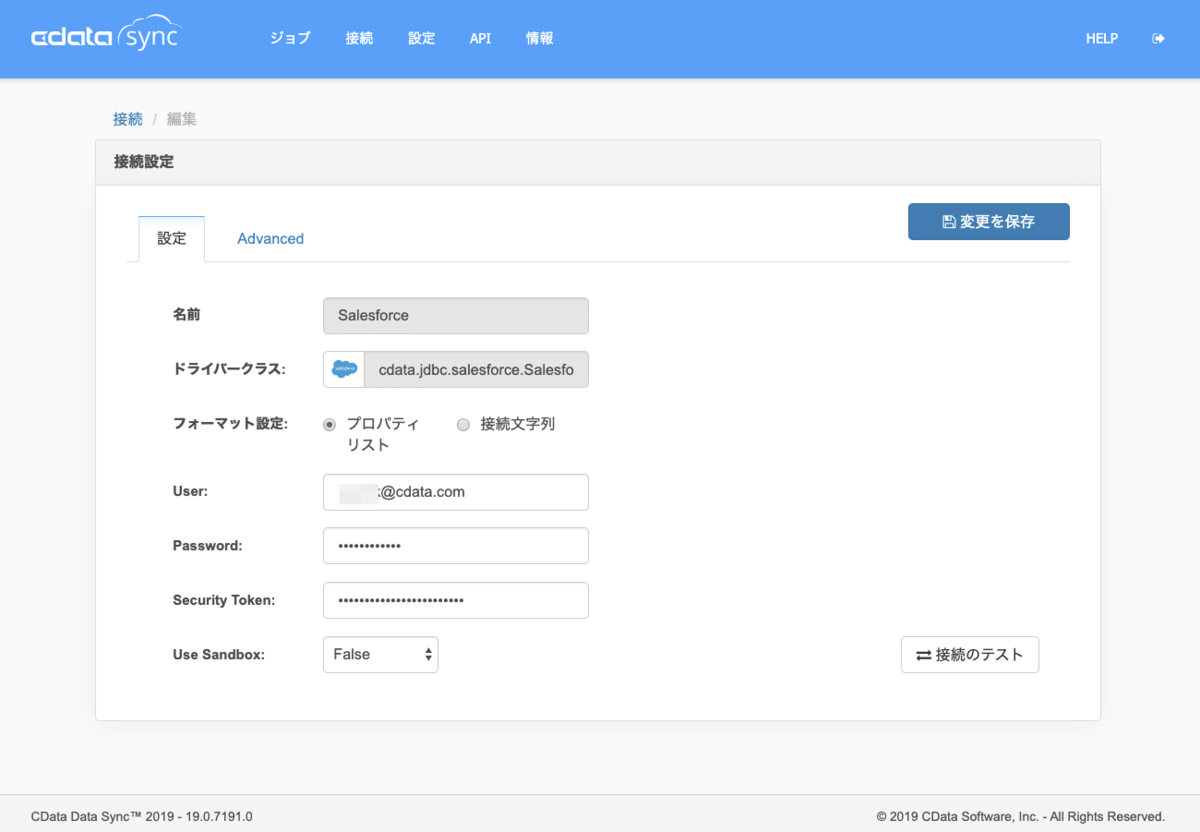This screenshot has height=832, width=1200.
Task: Click 変更を保存 button
Action: 988,222
